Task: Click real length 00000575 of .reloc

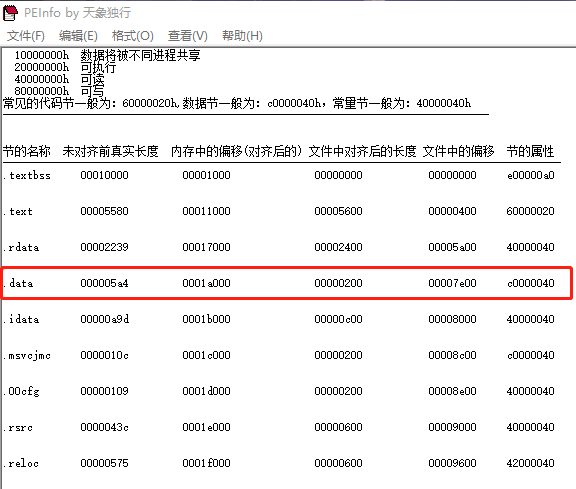Action: [104, 463]
